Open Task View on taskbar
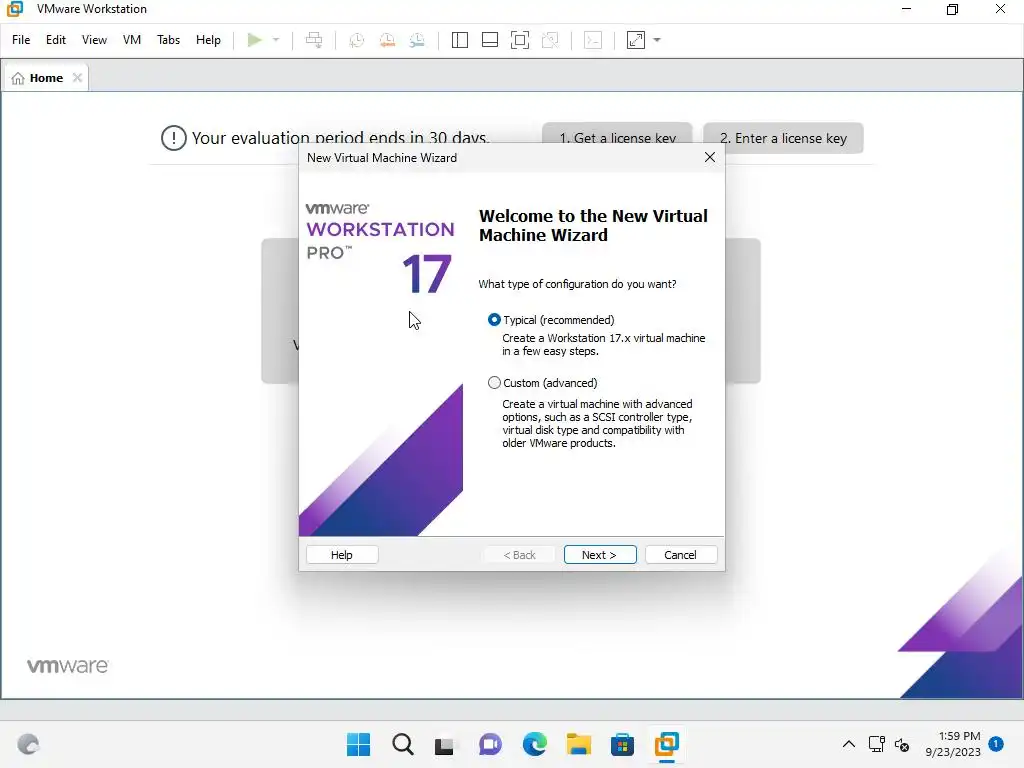The height and width of the screenshot is (768, 1024). click(445, 744)
